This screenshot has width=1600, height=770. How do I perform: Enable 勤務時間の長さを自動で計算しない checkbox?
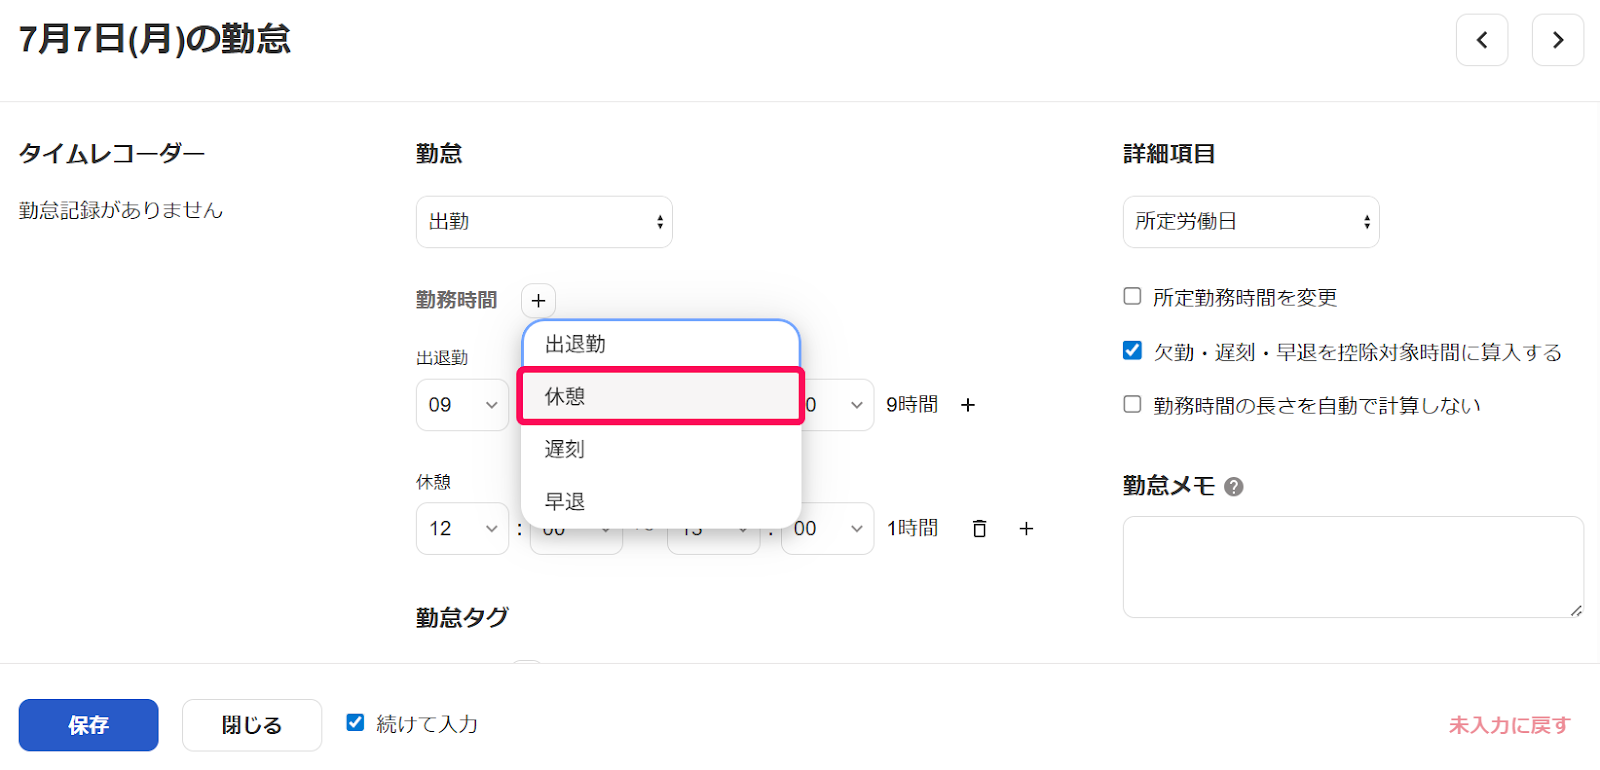(1132, 404)
